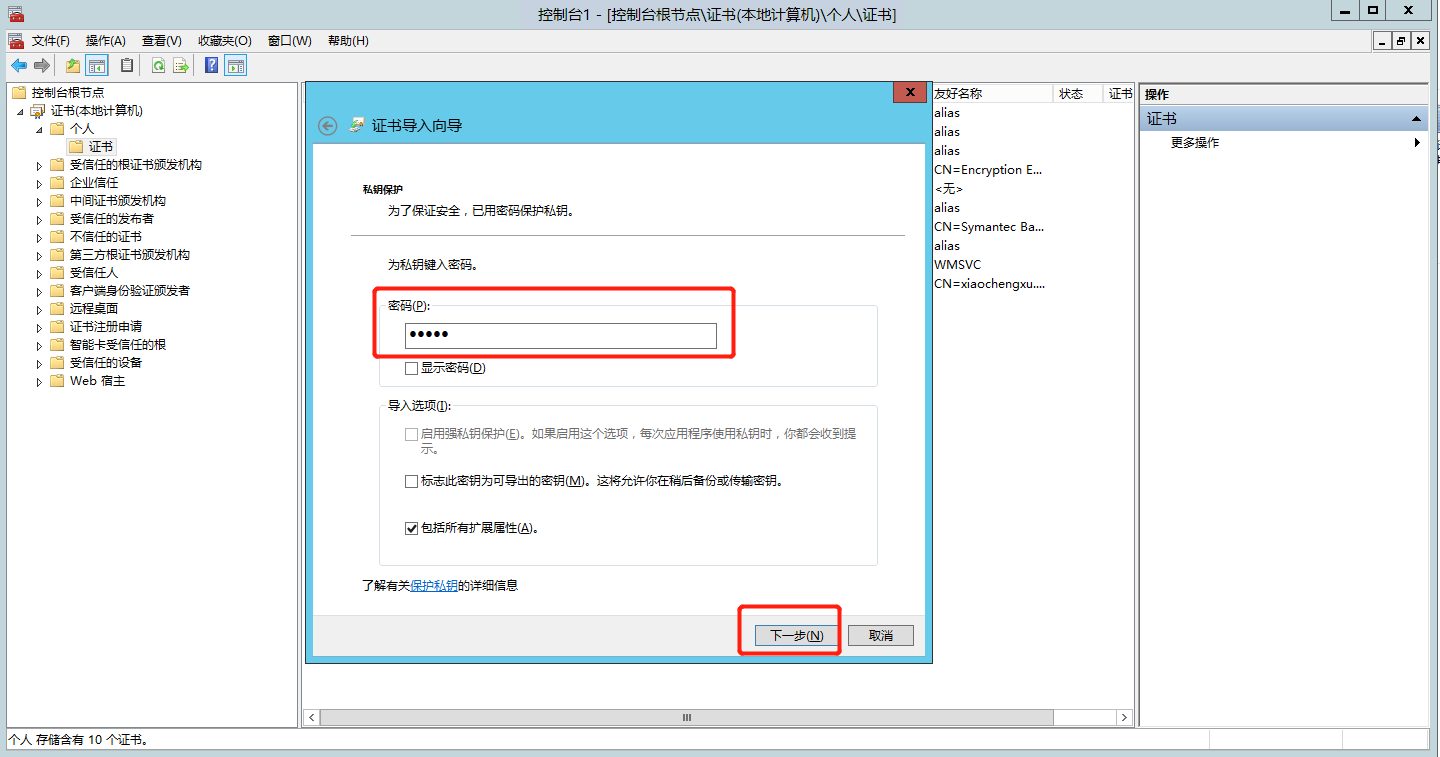Click the folder icon of 个人
Image resolution: width=1440 pixels, height=757 pixels.
pyautogui.click(x=58, y=128)
